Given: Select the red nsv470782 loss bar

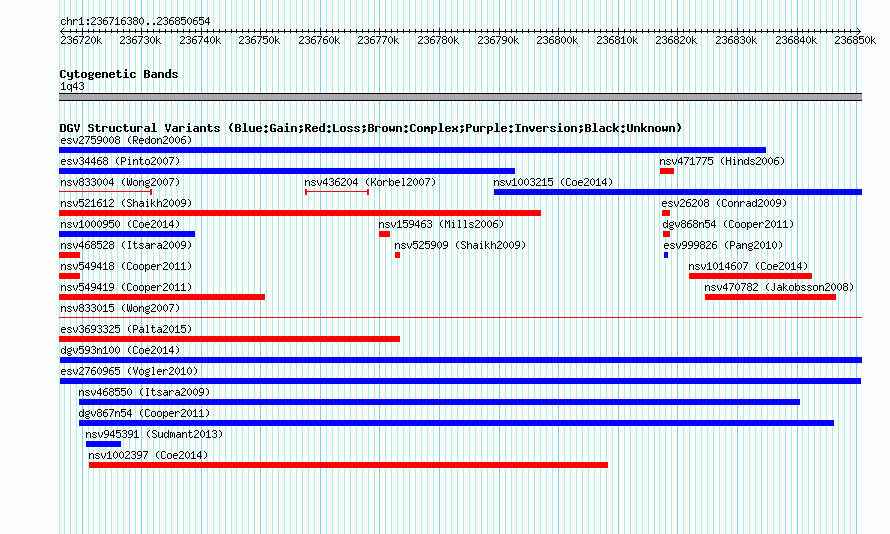Looking at the screenshot, I should click(x=770, y=297).
